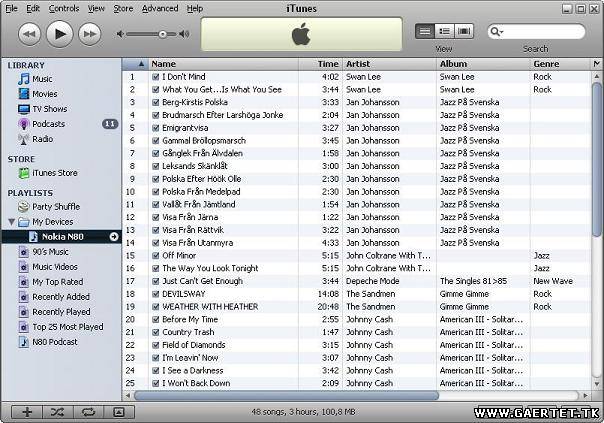The height and width of the screenshot is (423, 604).
Task: Uncheck the Off Minor track
Action: pos(155,256)
